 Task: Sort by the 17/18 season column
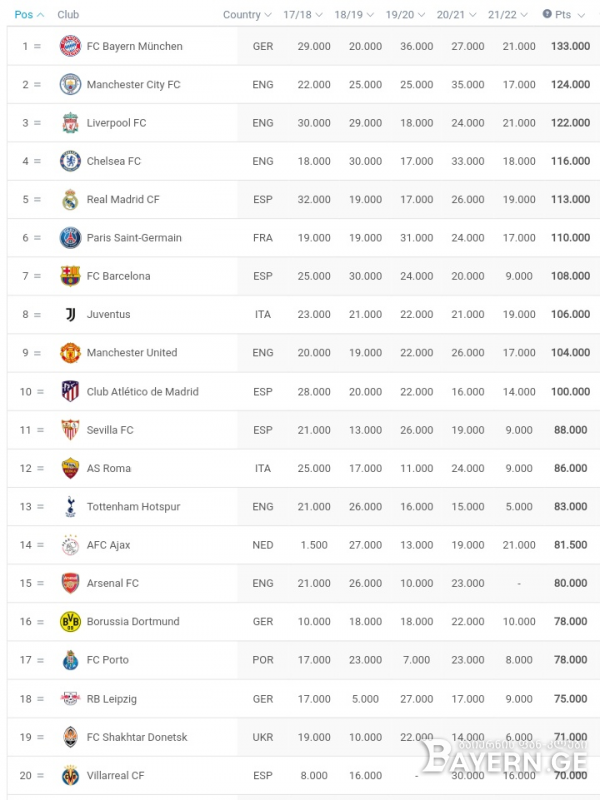click(x=303, y=15)
